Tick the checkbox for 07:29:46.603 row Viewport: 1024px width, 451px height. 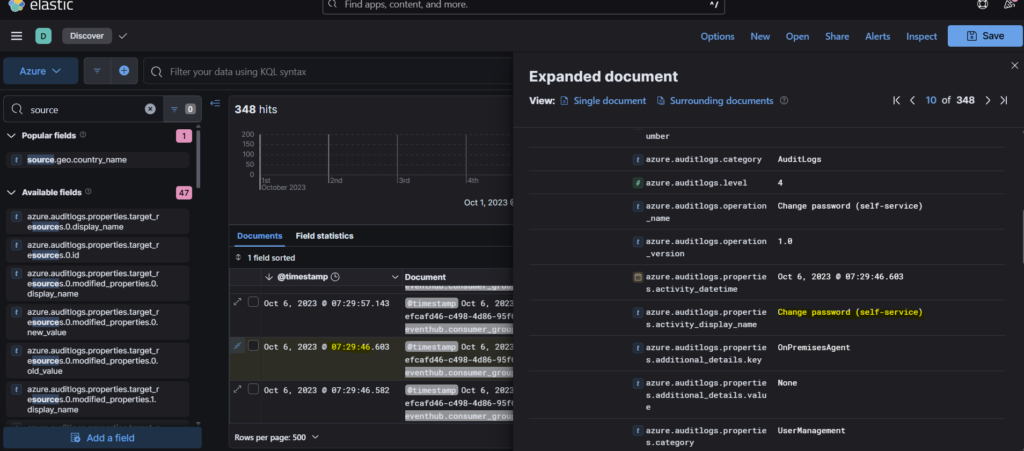click(x=254, y=346)
